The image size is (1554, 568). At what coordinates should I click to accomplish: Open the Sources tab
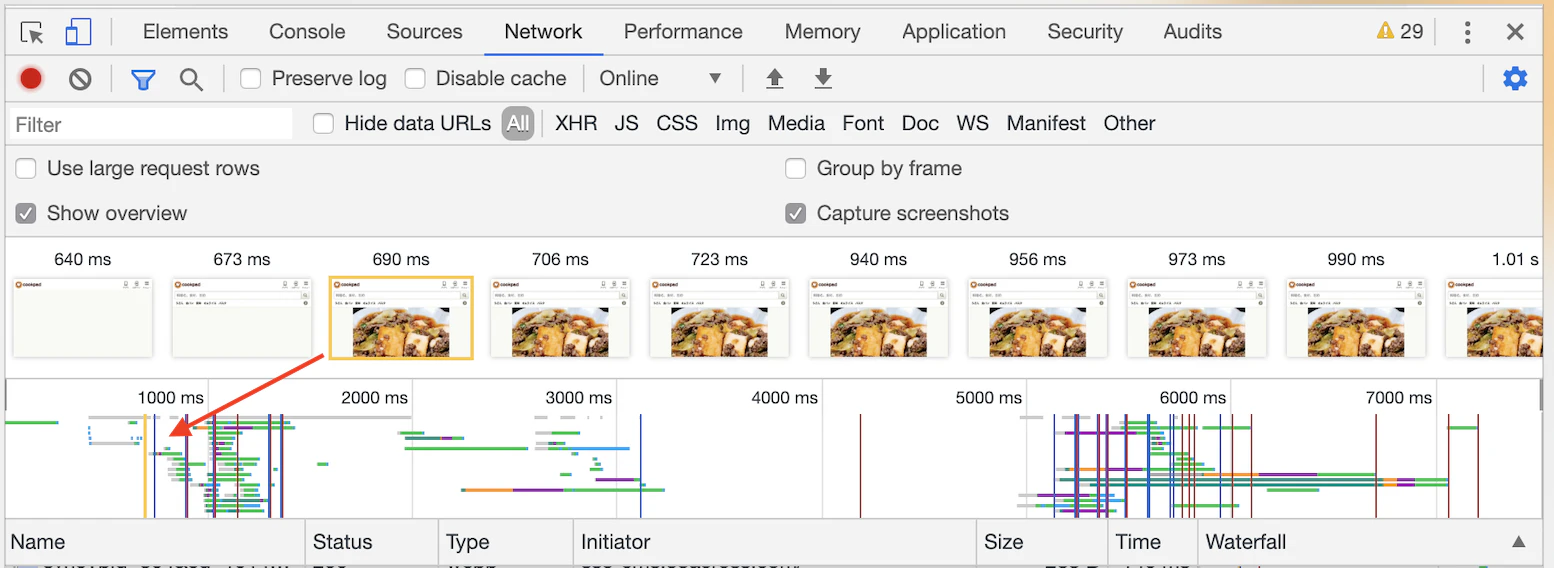click(424, 32)
